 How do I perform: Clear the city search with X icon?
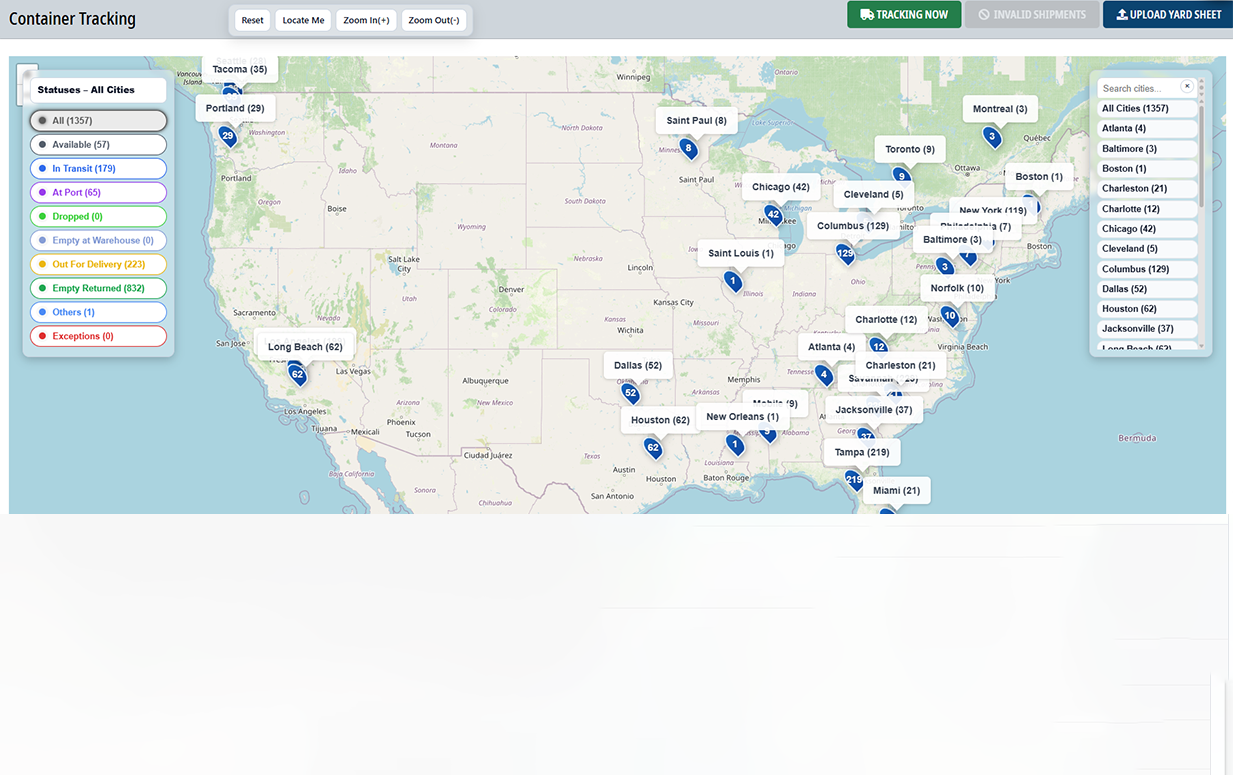(x=1187, y=87)
